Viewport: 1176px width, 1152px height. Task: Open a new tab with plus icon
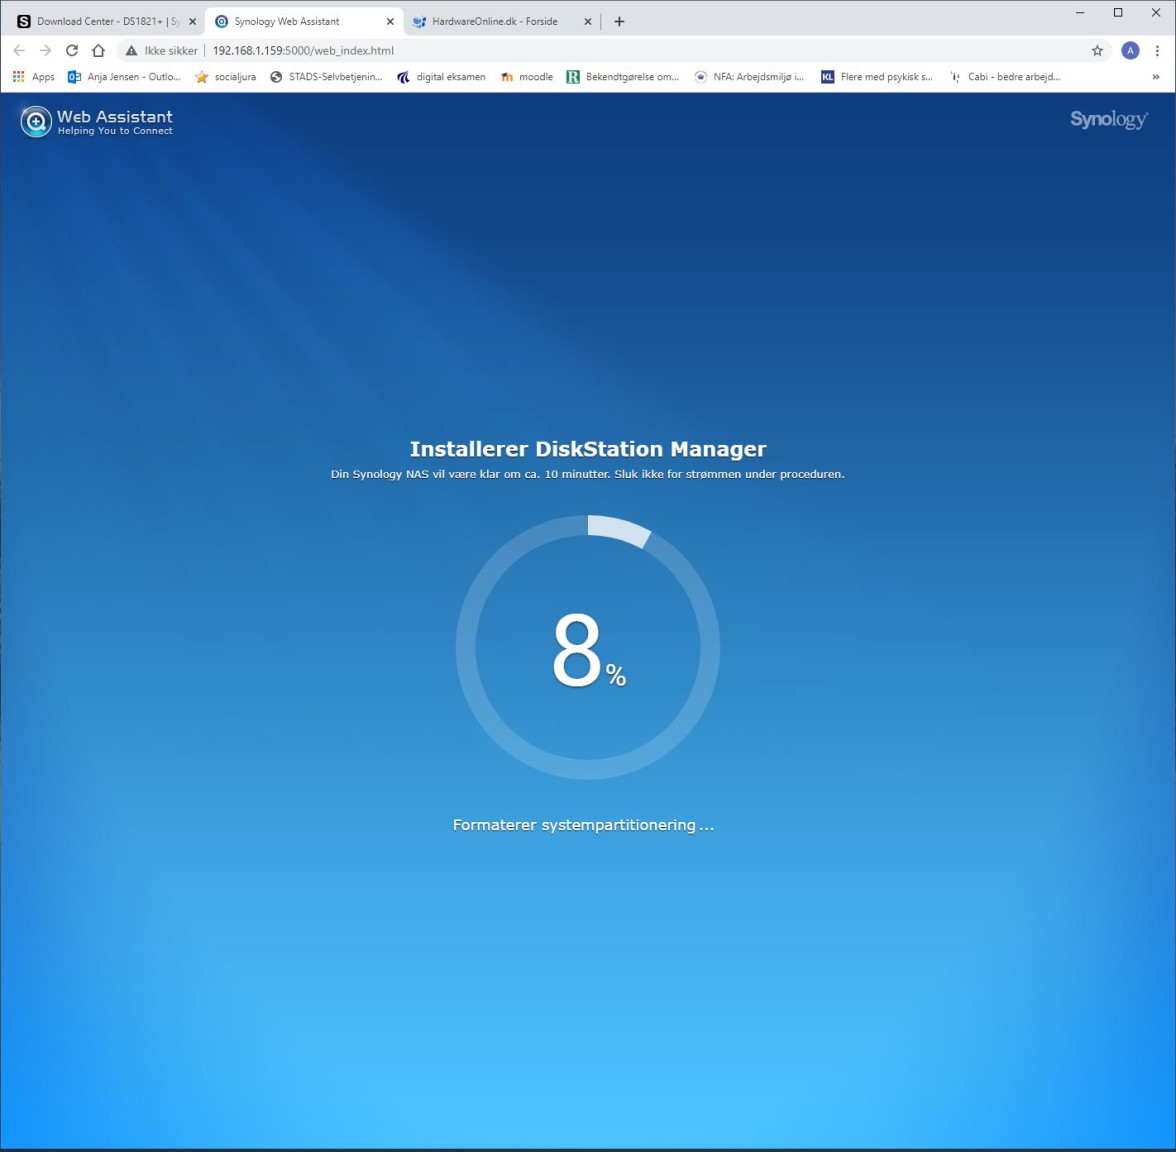(619, 22)
